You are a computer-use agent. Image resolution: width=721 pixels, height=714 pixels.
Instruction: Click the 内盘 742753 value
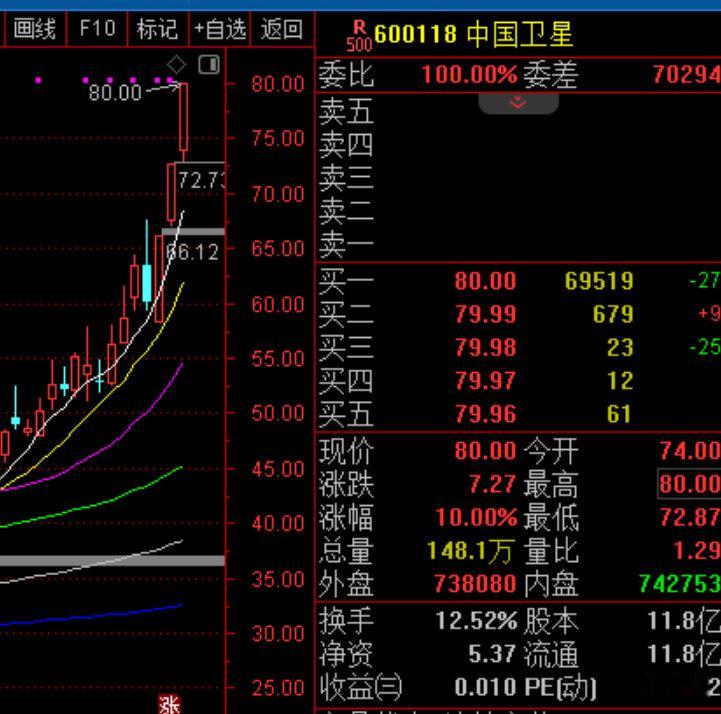(x=680, y=584)
